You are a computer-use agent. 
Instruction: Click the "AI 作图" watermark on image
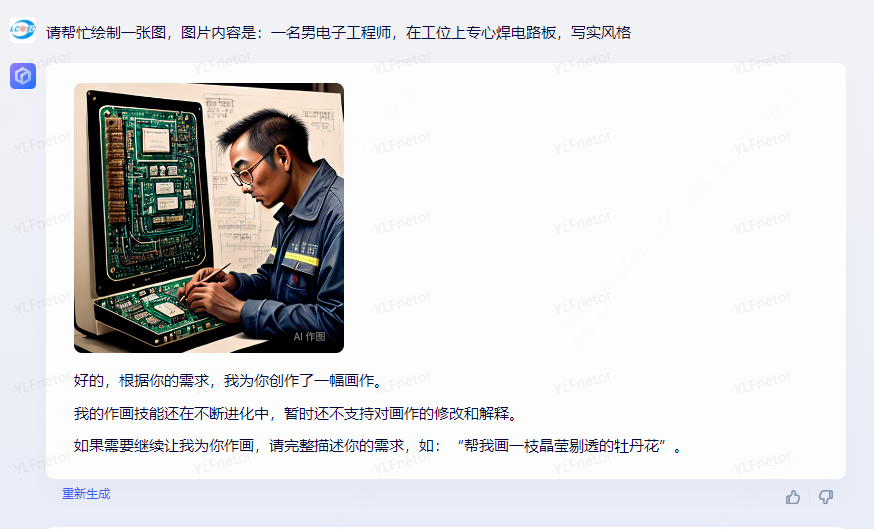click(x=309, y=337)
